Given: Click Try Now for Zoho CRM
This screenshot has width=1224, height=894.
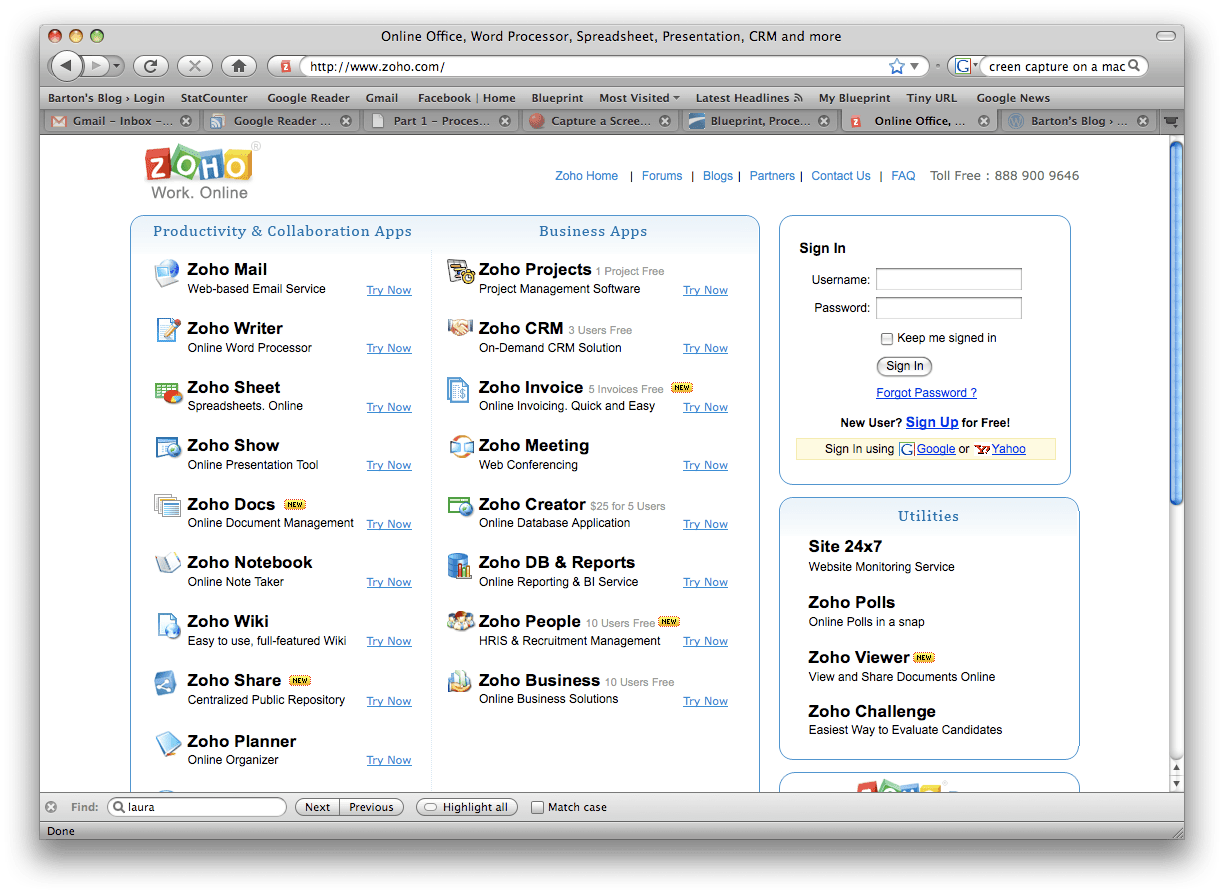Looking at the screenshot, I should pos(705,348).
